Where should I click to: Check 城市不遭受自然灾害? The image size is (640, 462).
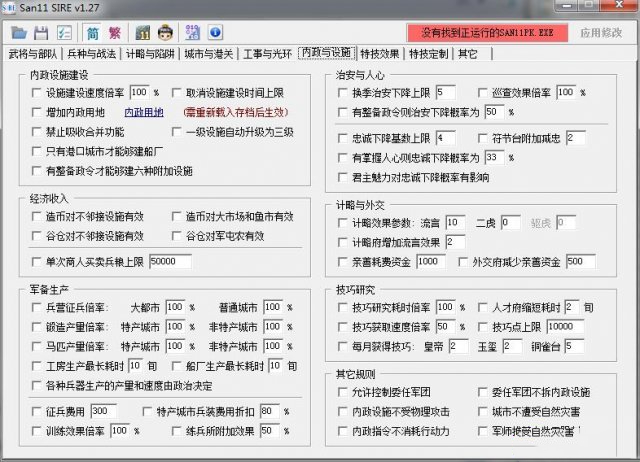(x=483, y=411)
